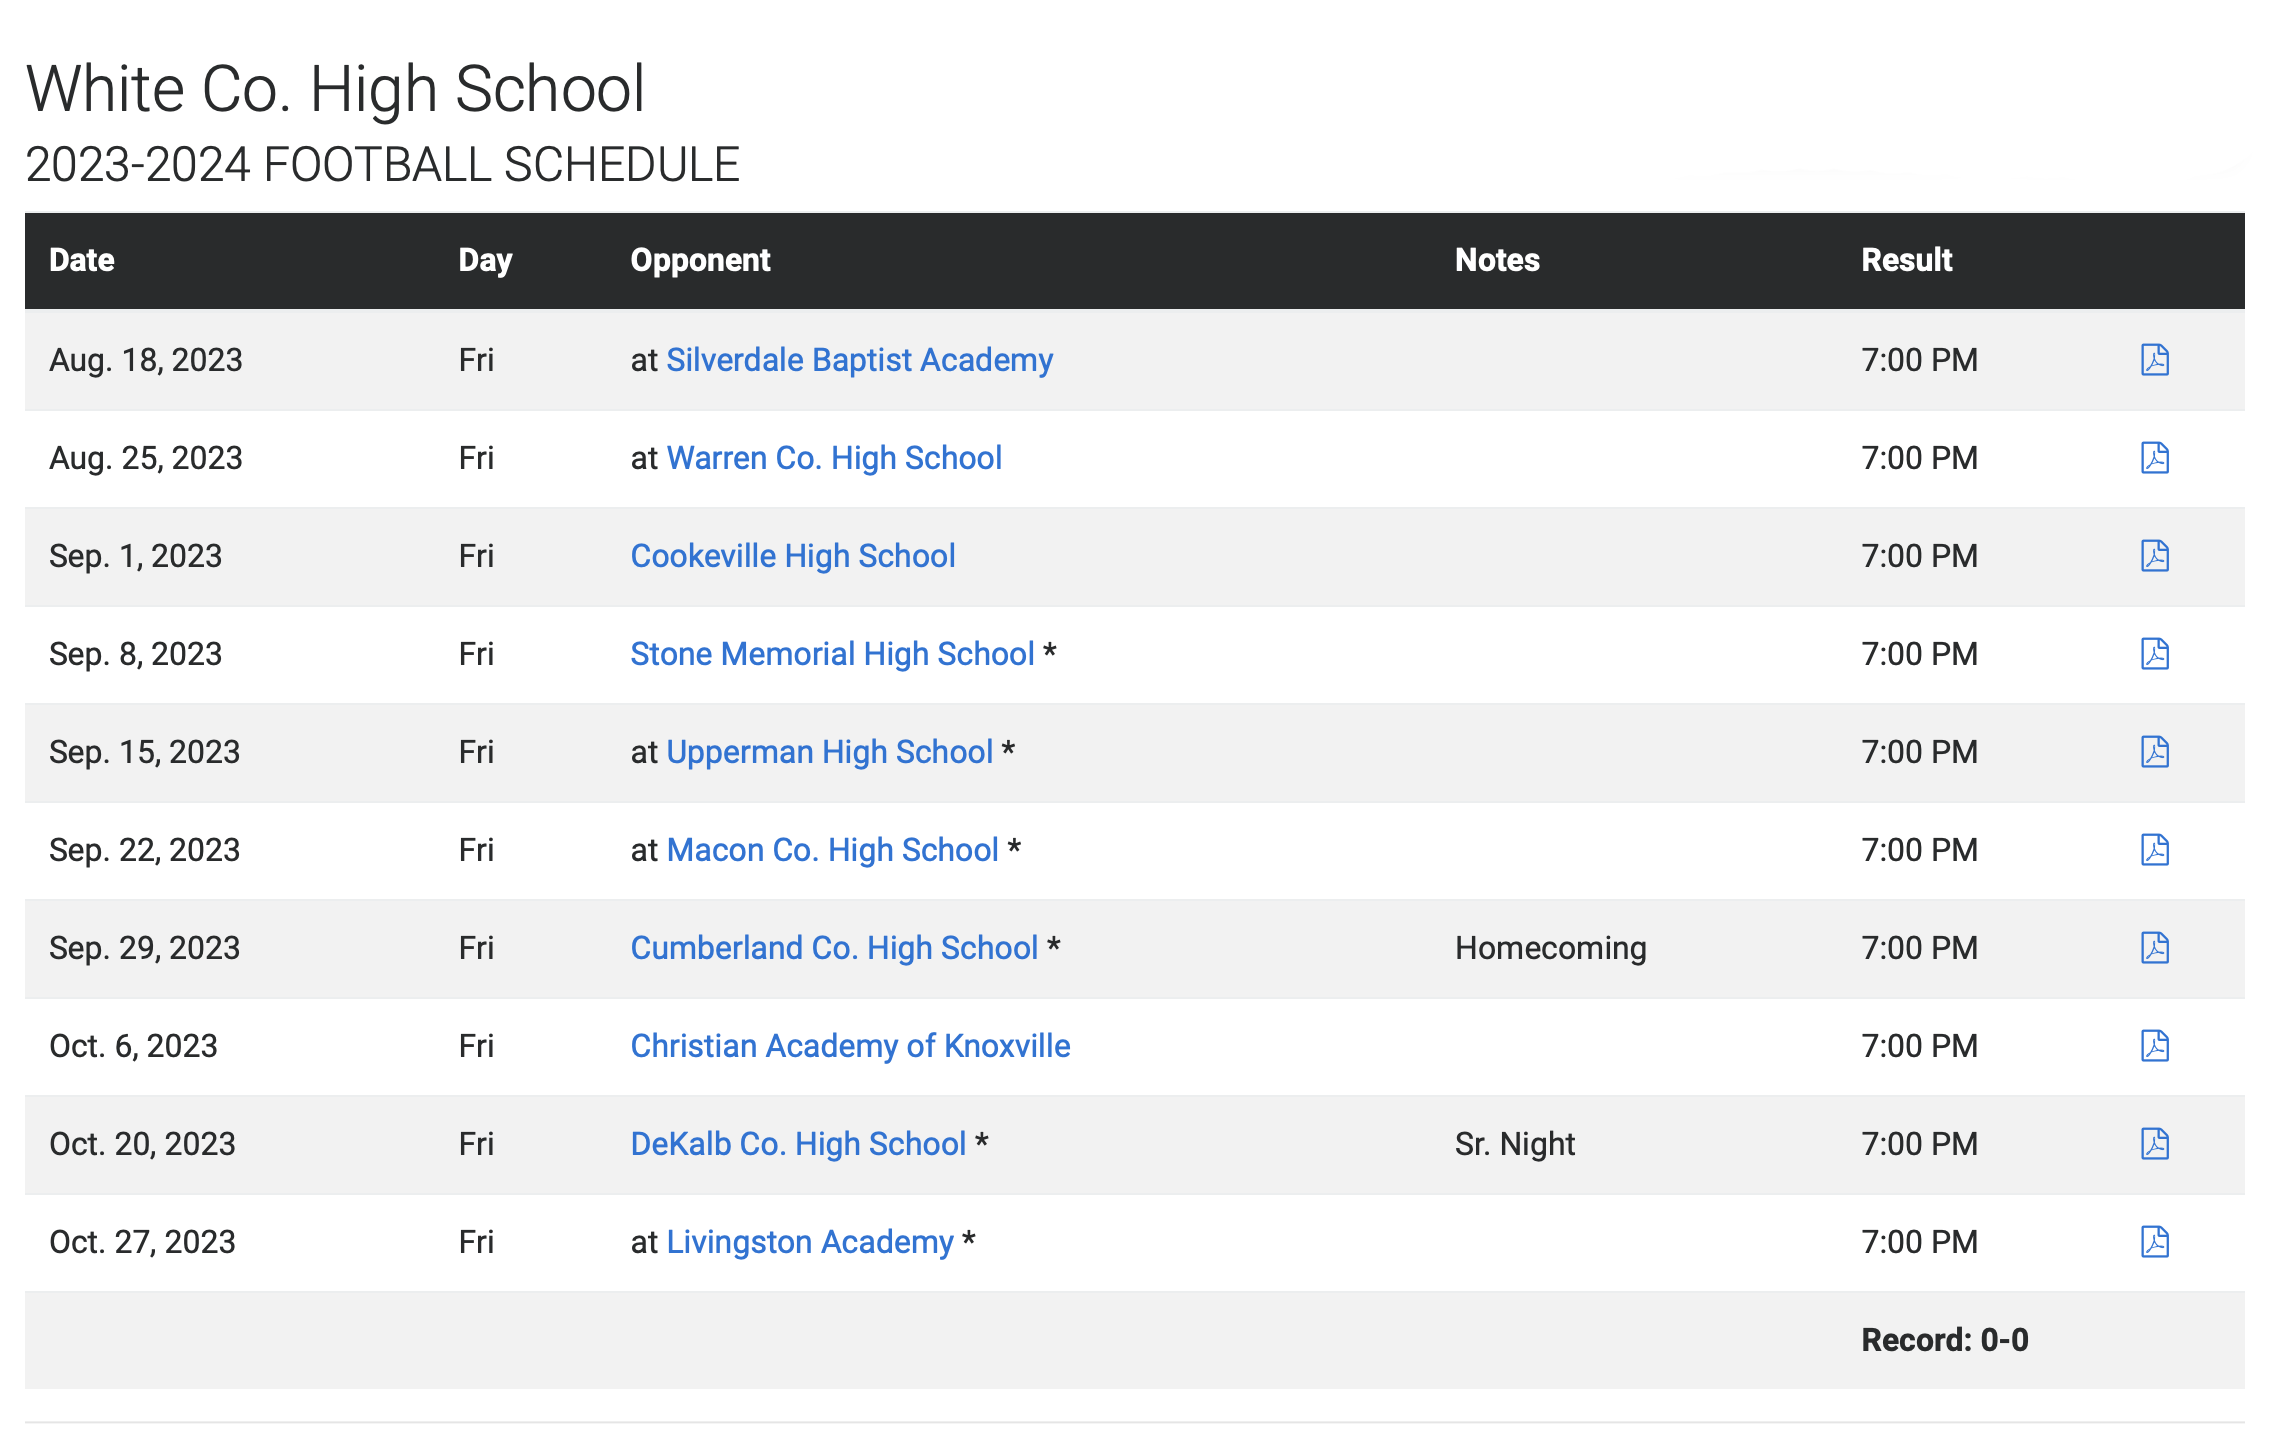Click the Result column header
This screenshot has width=2292, height=1448.
pos(1906,260)
